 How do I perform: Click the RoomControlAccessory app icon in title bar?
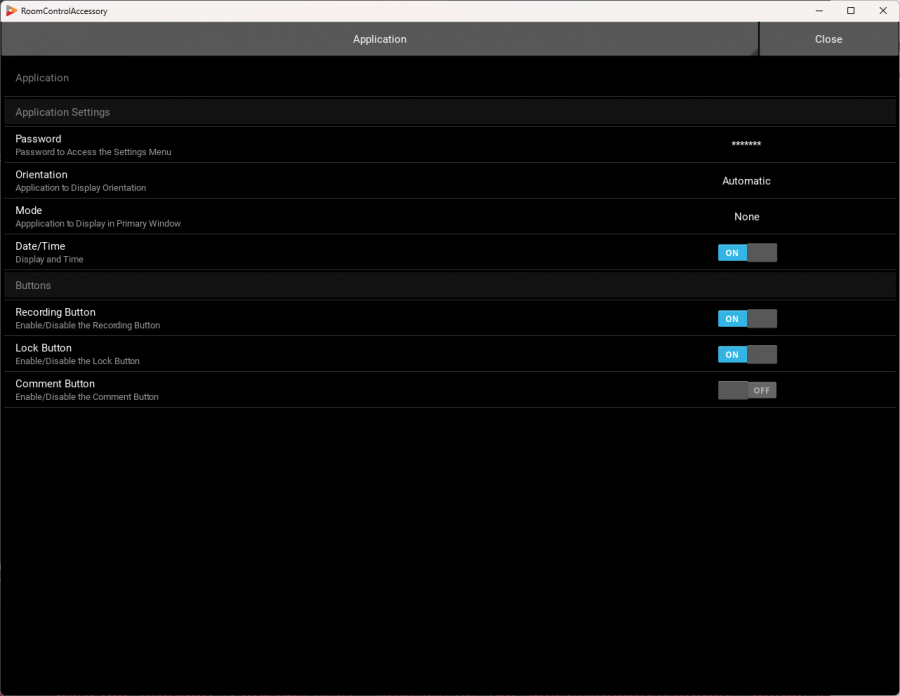pos(11,11)
